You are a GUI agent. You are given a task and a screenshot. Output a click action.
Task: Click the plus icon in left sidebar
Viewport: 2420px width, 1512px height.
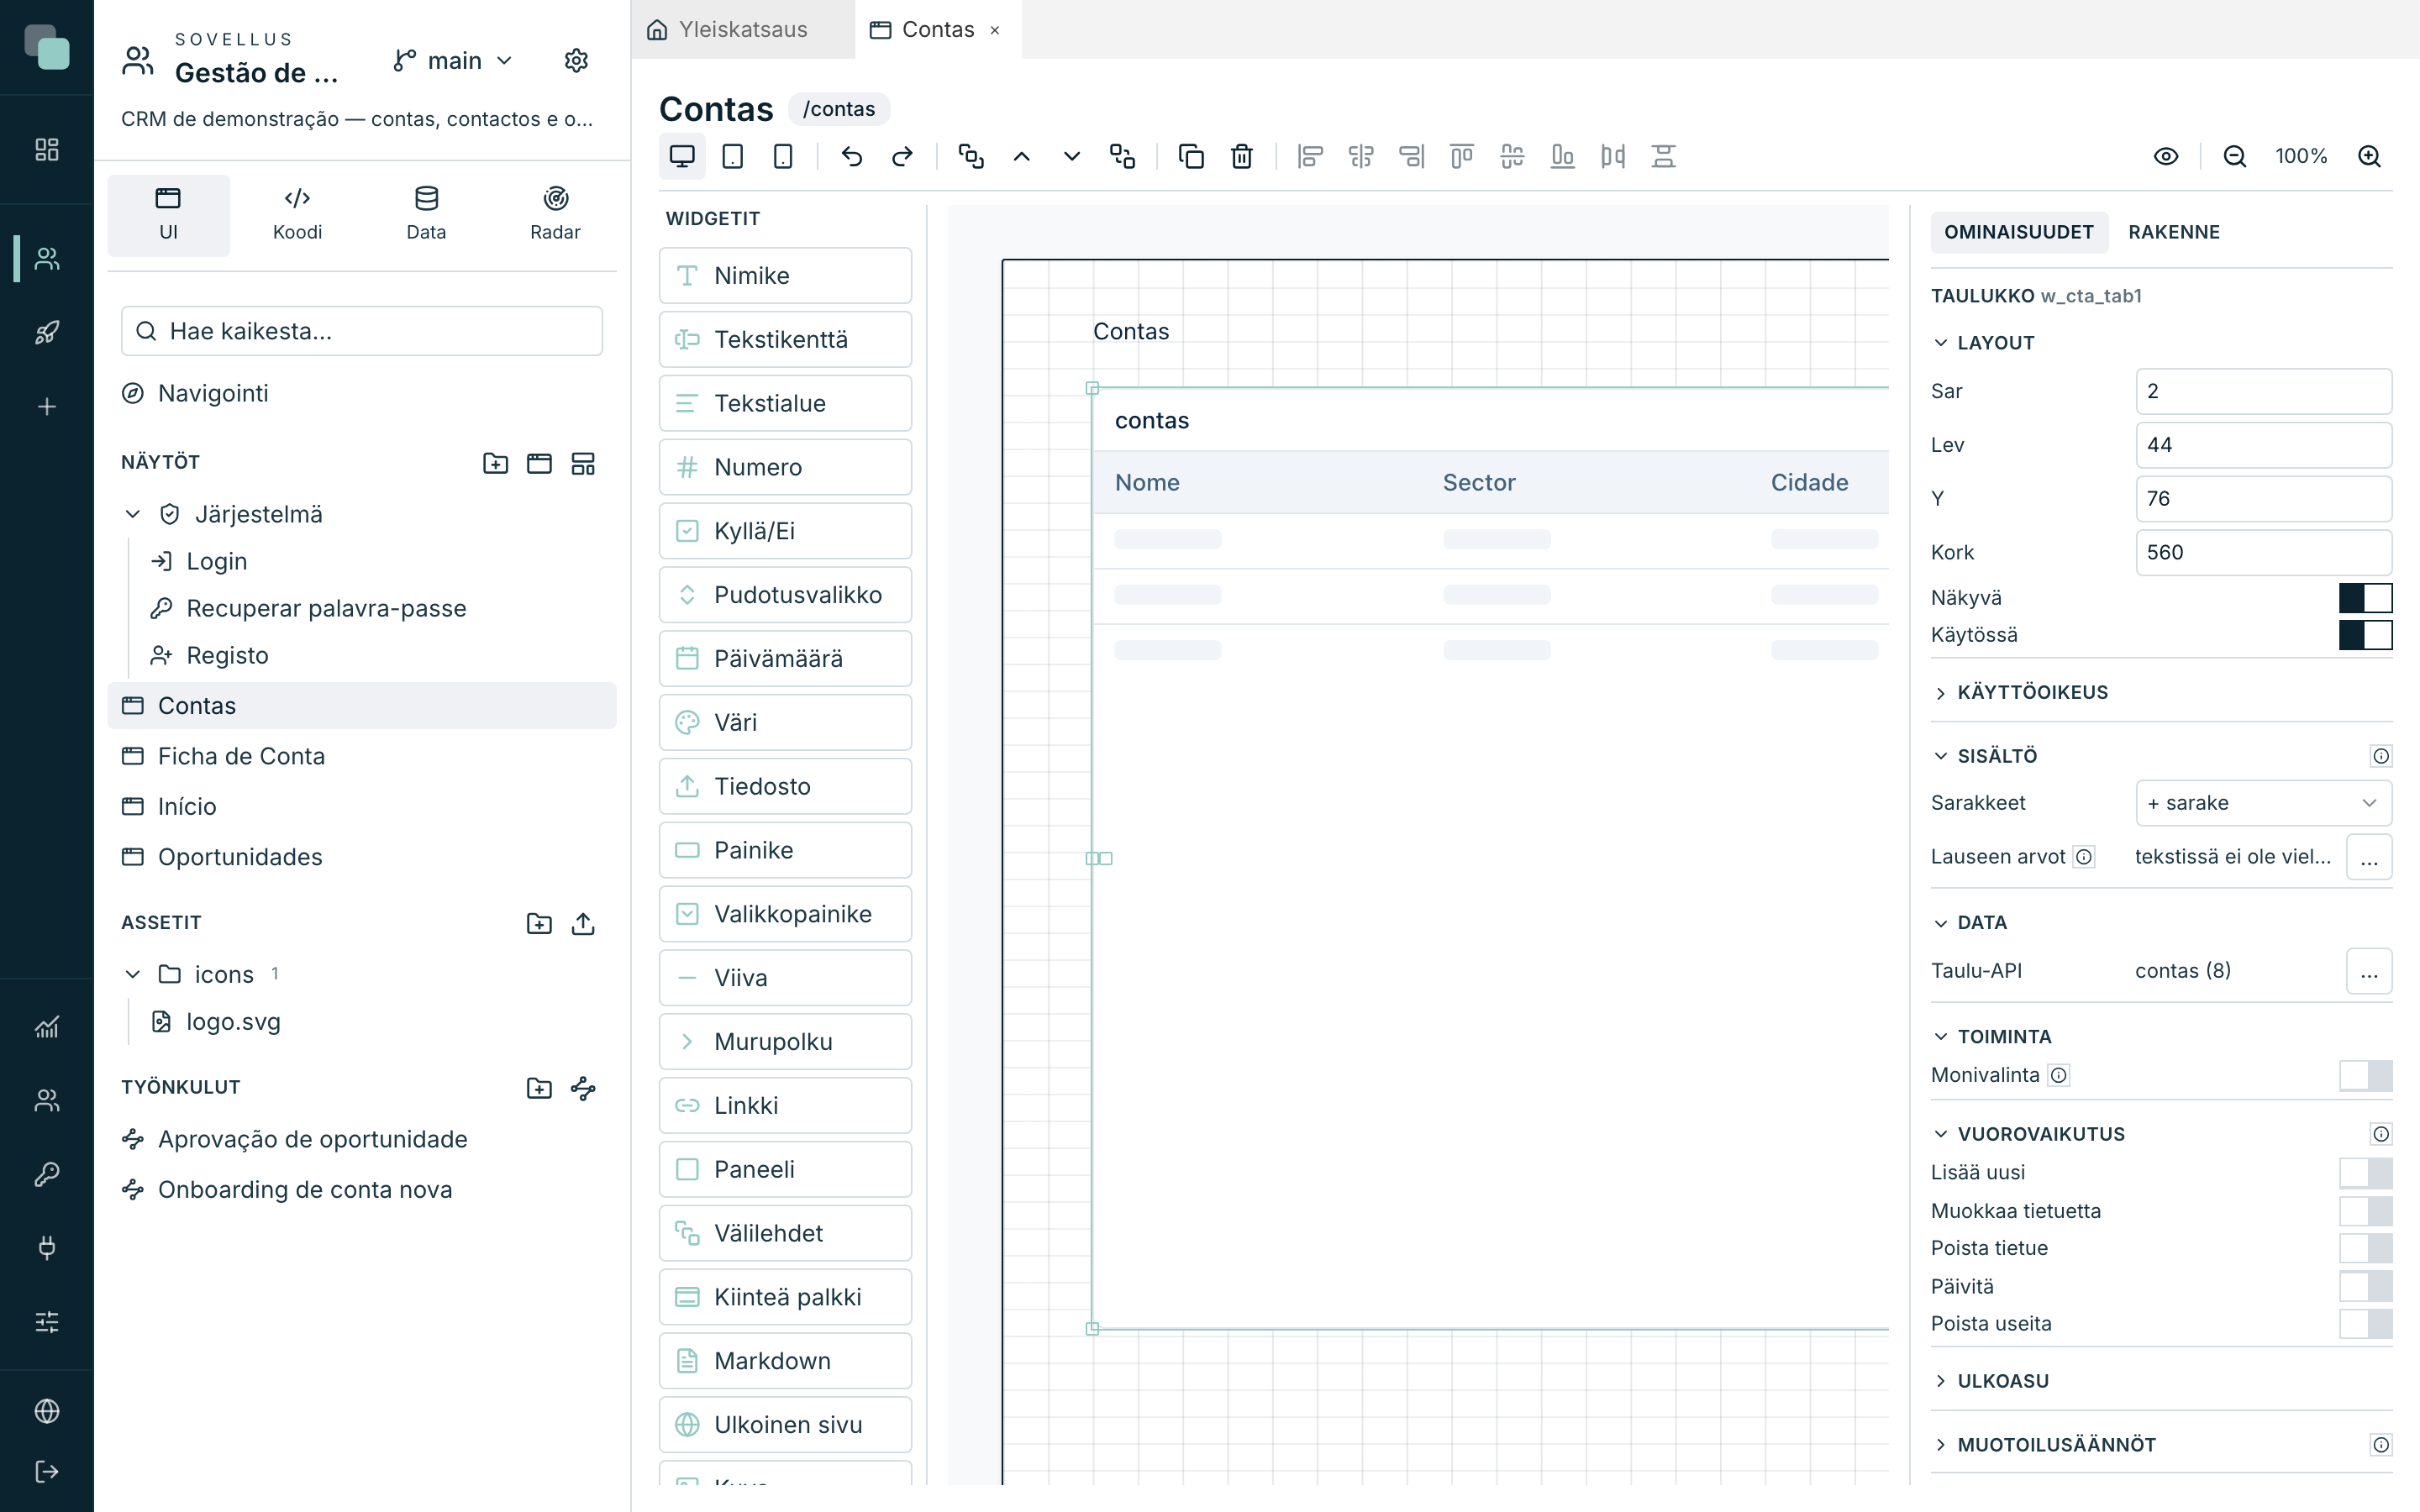(x=47, y=406)
